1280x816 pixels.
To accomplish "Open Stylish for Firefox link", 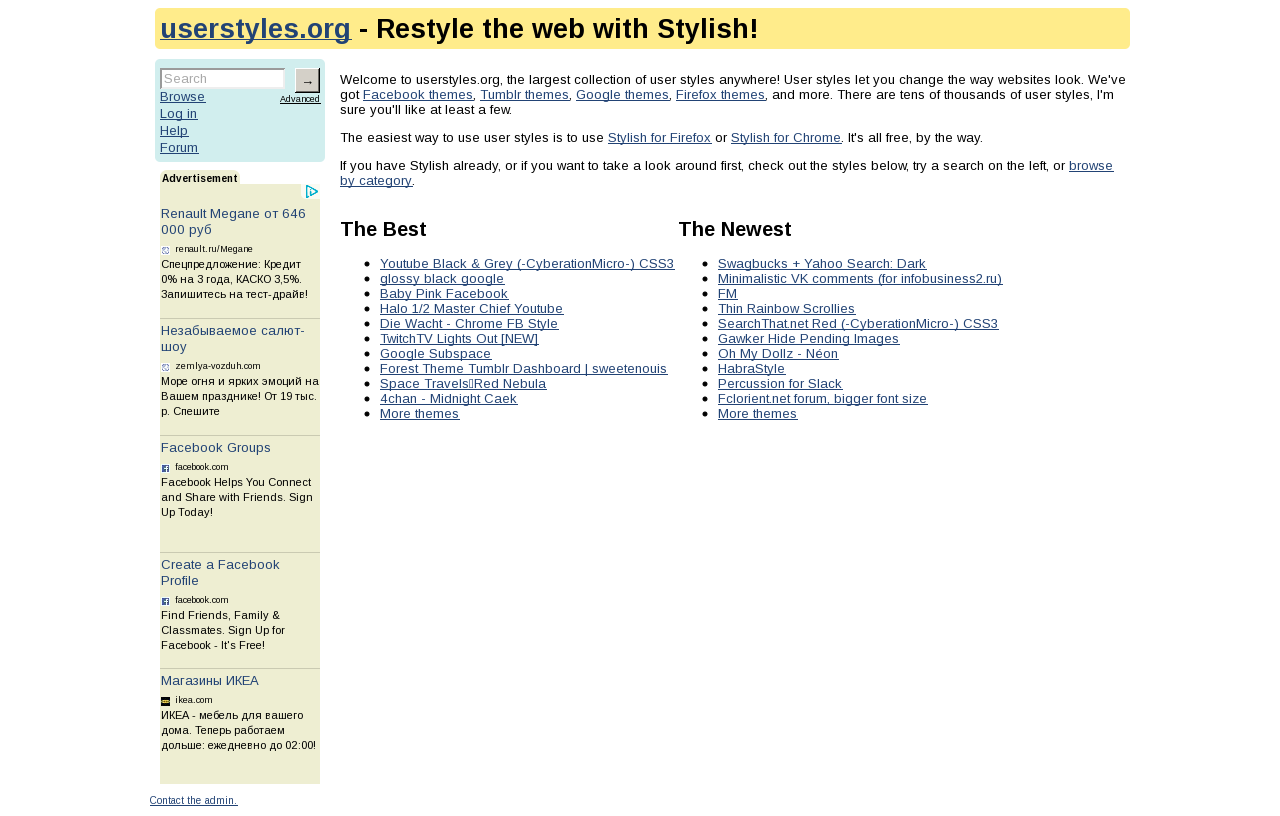I will [659, 138].
